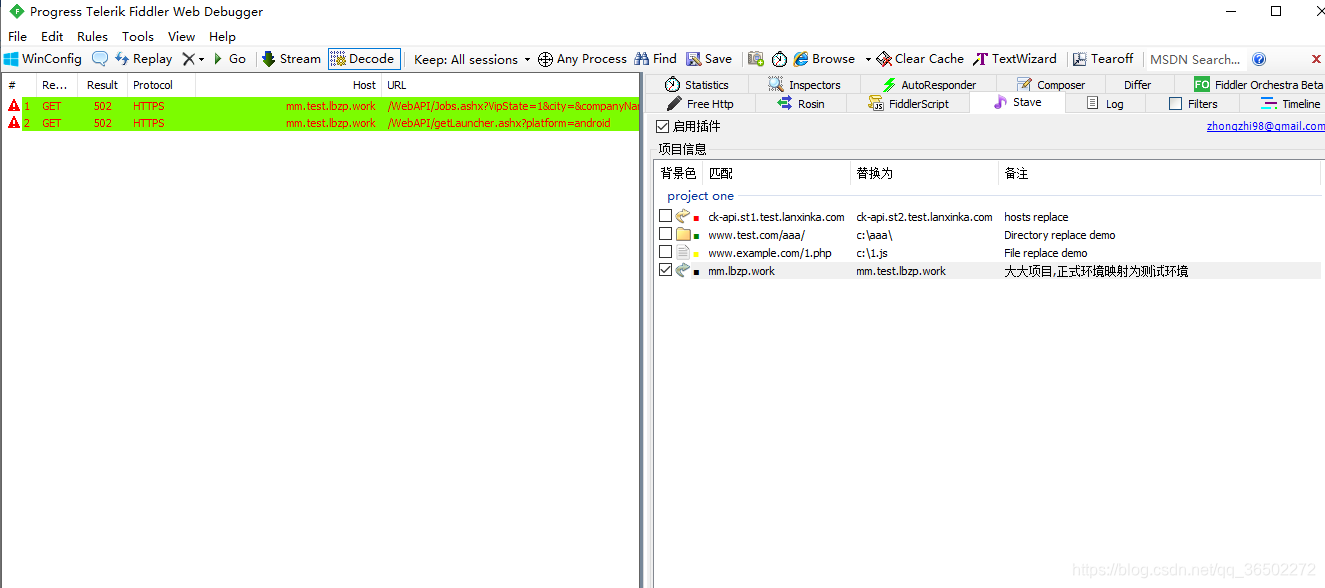Expand the Remove X dropdown arrow
The width and height of the screenshot is (1325, 588).
click(201, 59)
